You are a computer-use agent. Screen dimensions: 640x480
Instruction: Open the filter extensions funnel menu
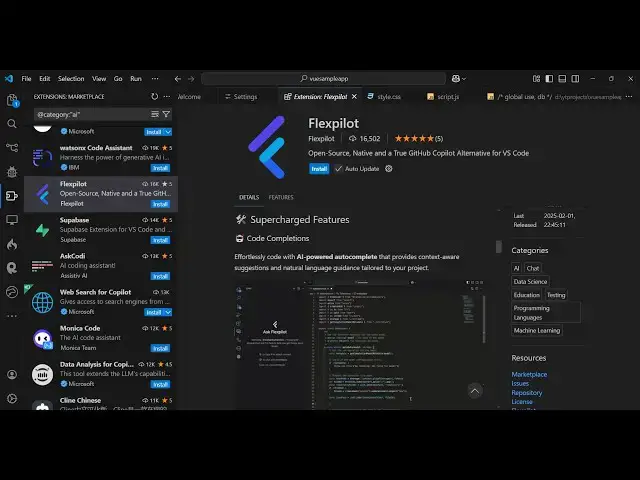[166, 114]
